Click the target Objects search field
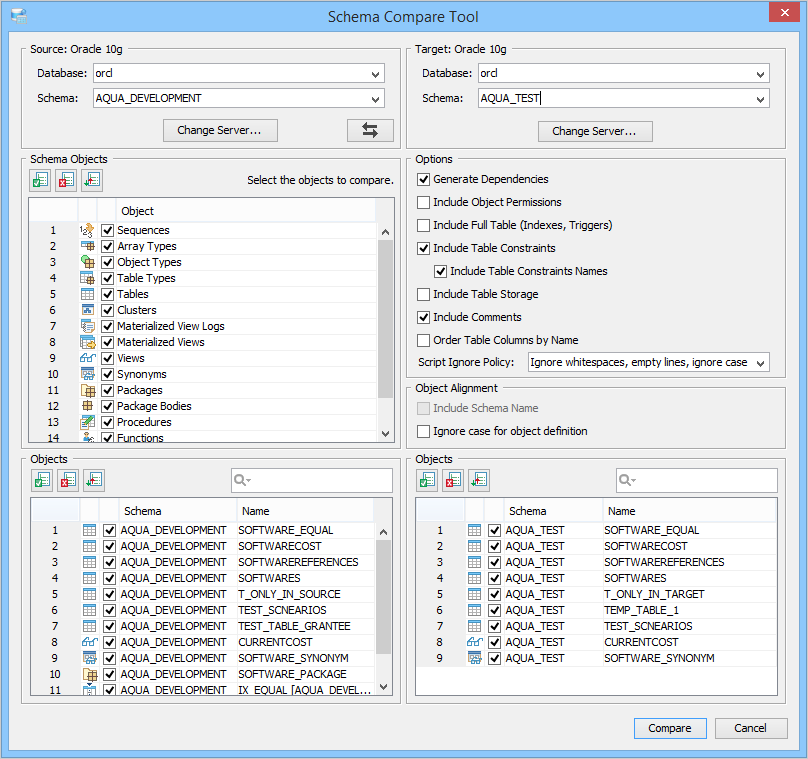808x759 pixels. click(x=697, y=480)
